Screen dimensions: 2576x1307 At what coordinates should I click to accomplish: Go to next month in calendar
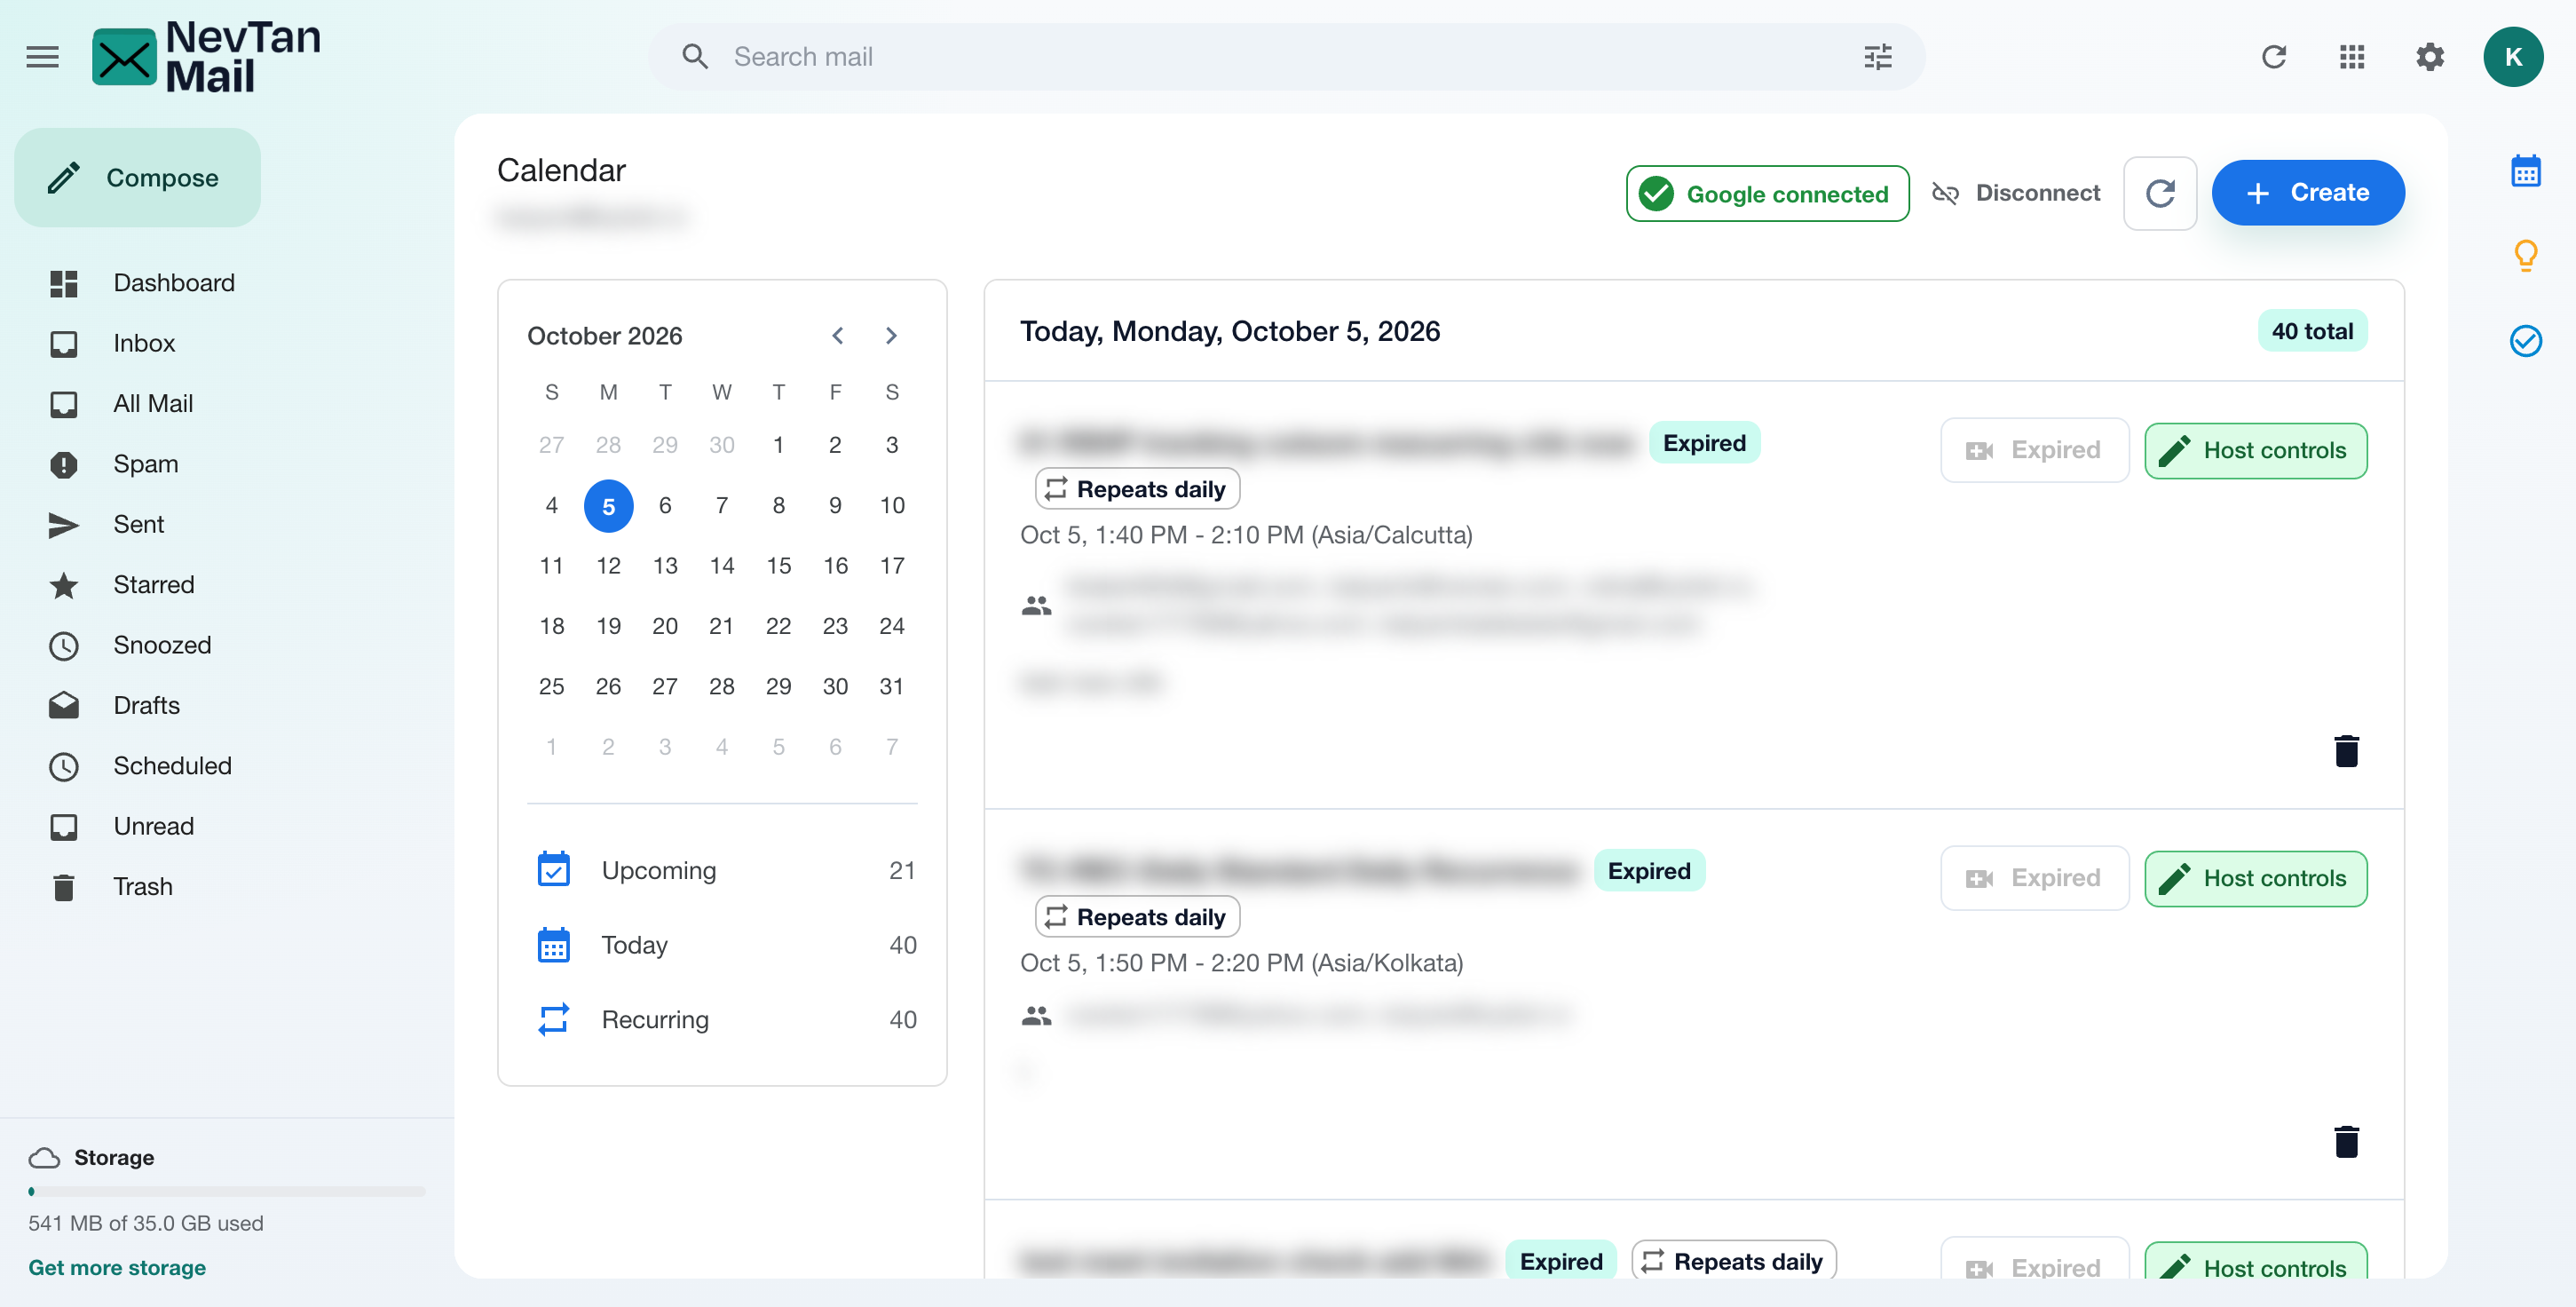891,336
